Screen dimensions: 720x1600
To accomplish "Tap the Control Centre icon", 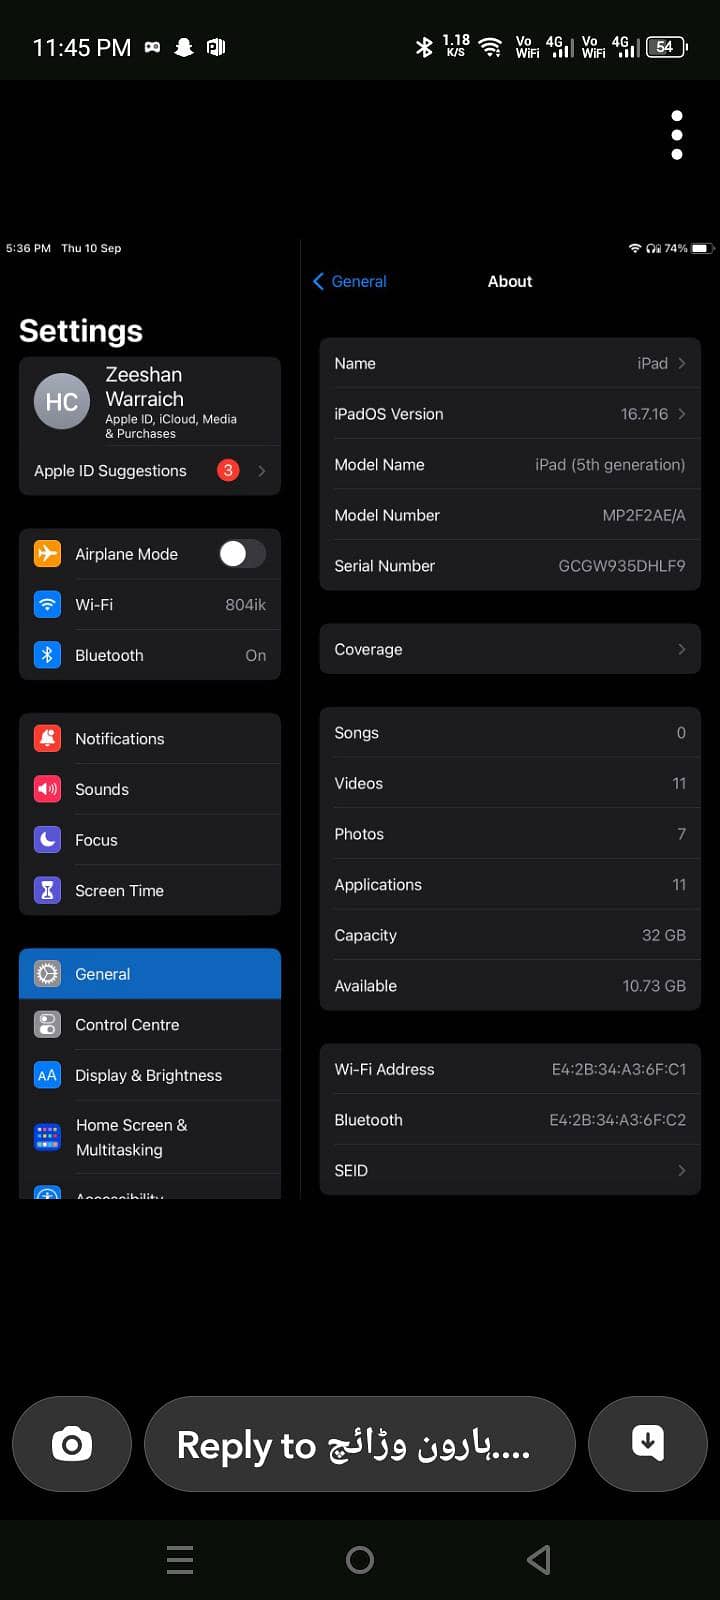I will pos(47,1024).
